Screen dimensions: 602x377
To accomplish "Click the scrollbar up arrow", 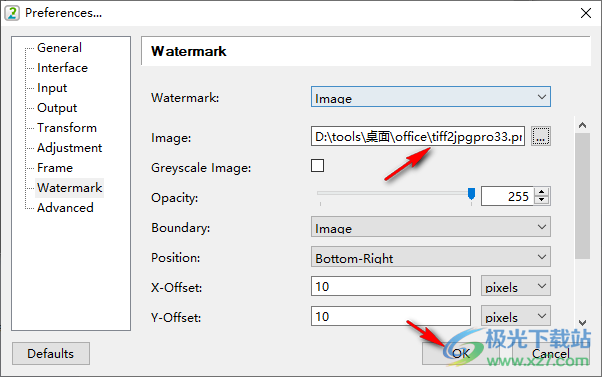I will (x=582, y=125).
